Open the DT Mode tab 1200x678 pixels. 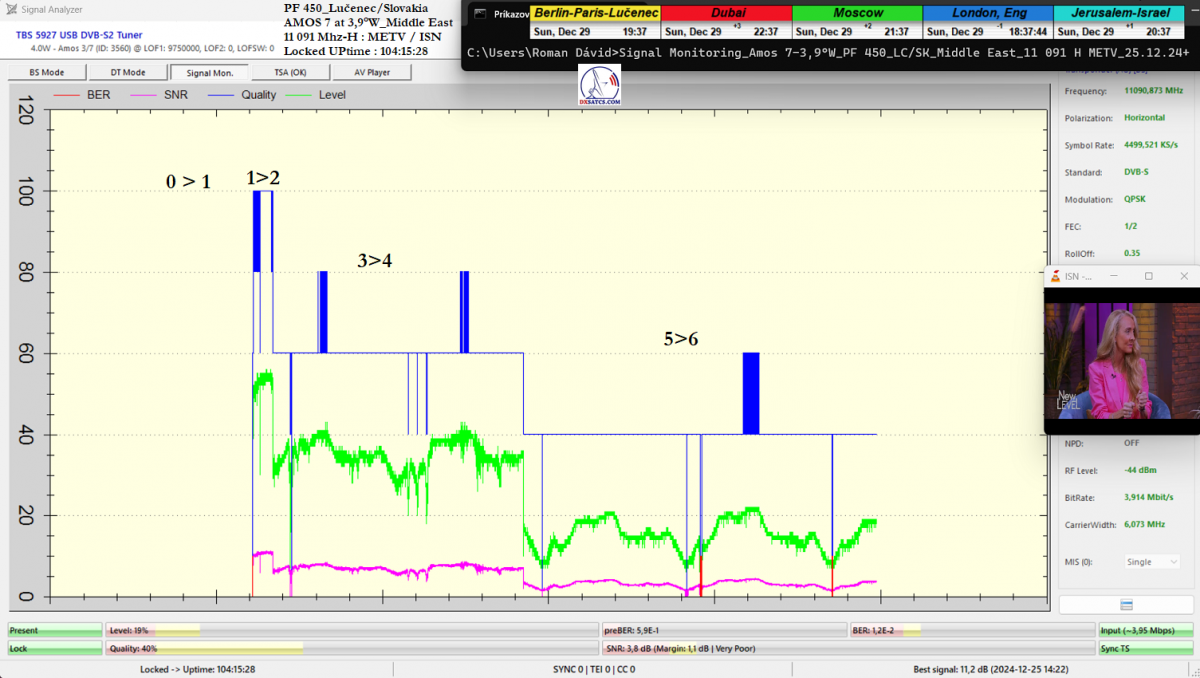click(x=127, y=72)
